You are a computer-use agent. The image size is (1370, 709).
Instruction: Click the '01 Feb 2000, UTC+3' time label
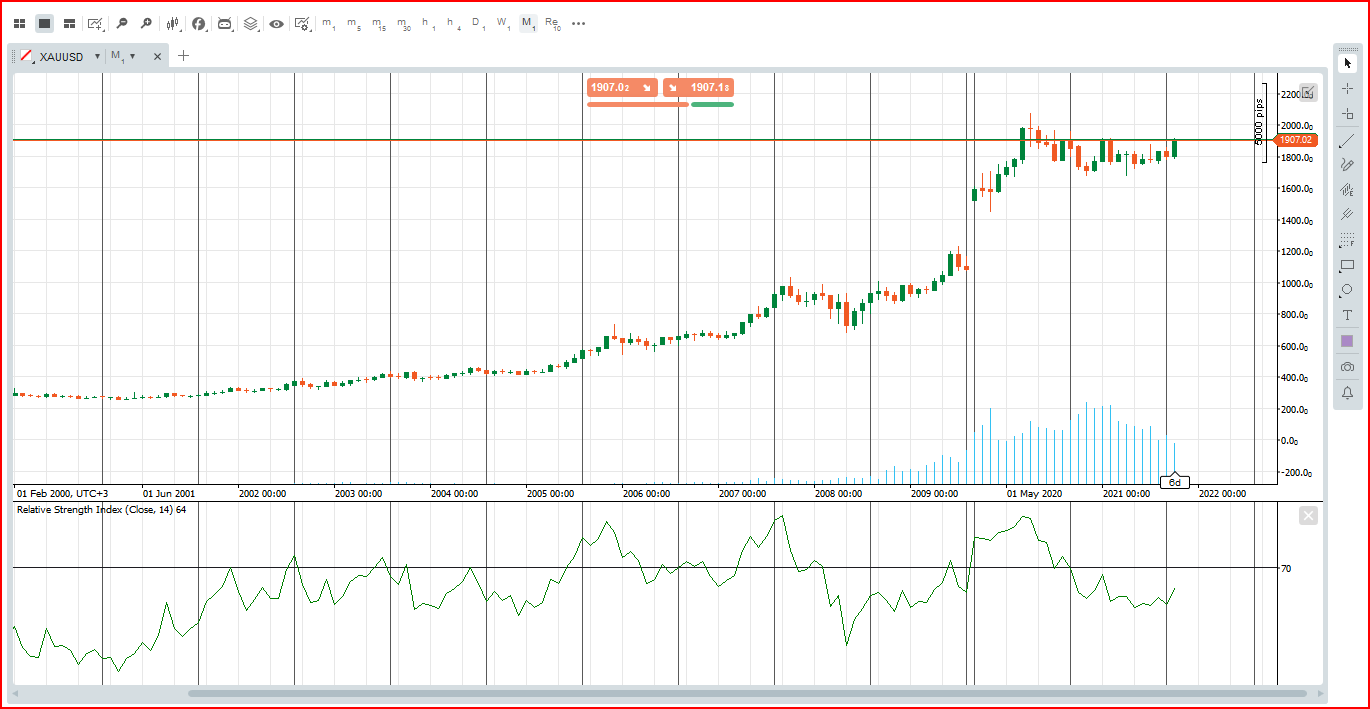62,493
